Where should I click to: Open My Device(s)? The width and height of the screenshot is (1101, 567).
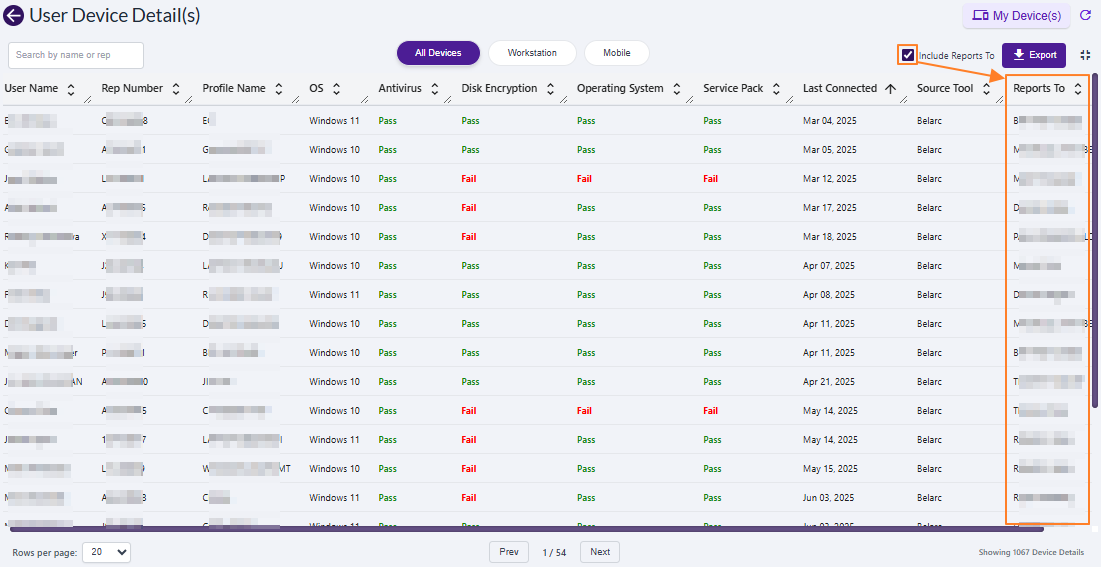[1016, 15]
